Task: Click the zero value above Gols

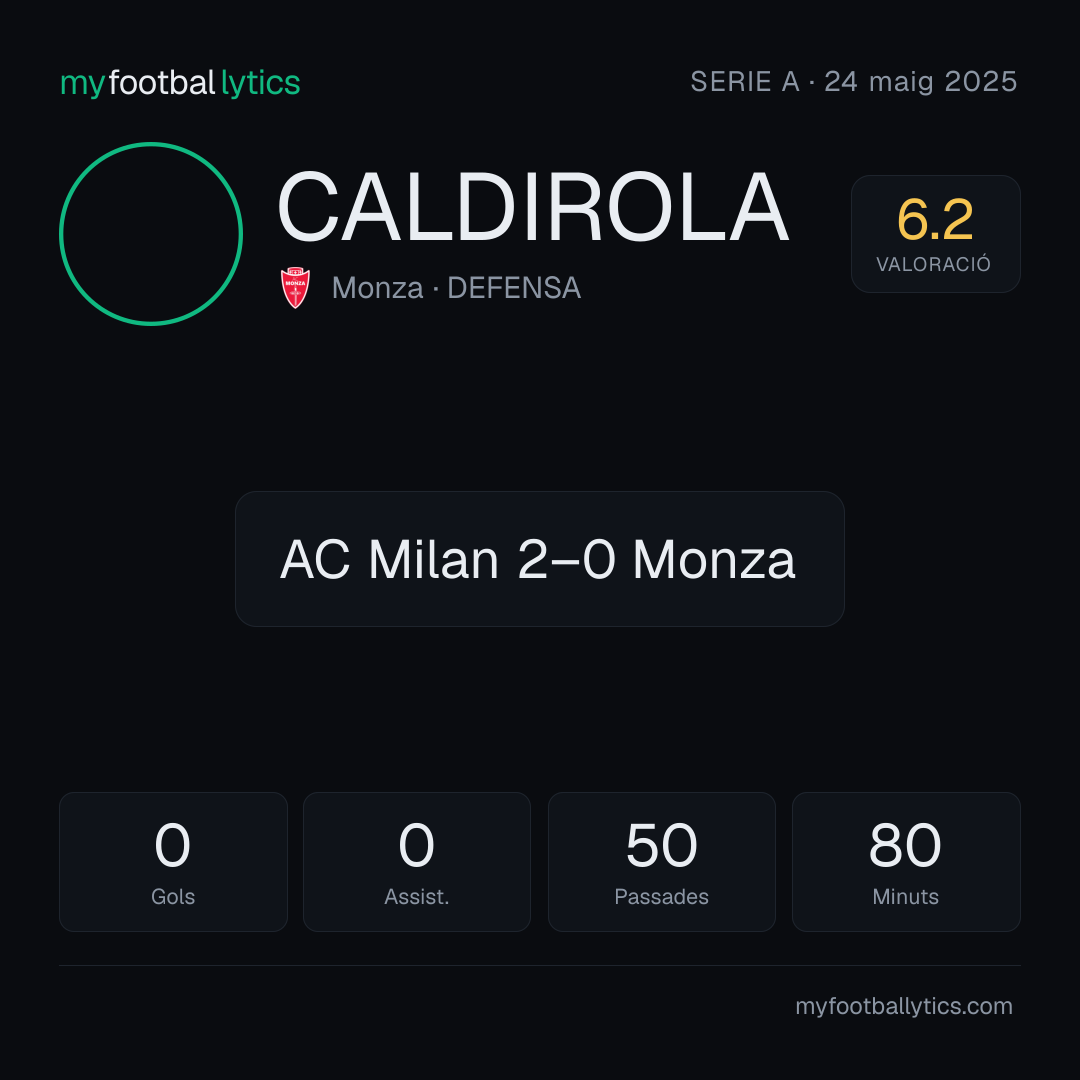Action: click(172, 845)
